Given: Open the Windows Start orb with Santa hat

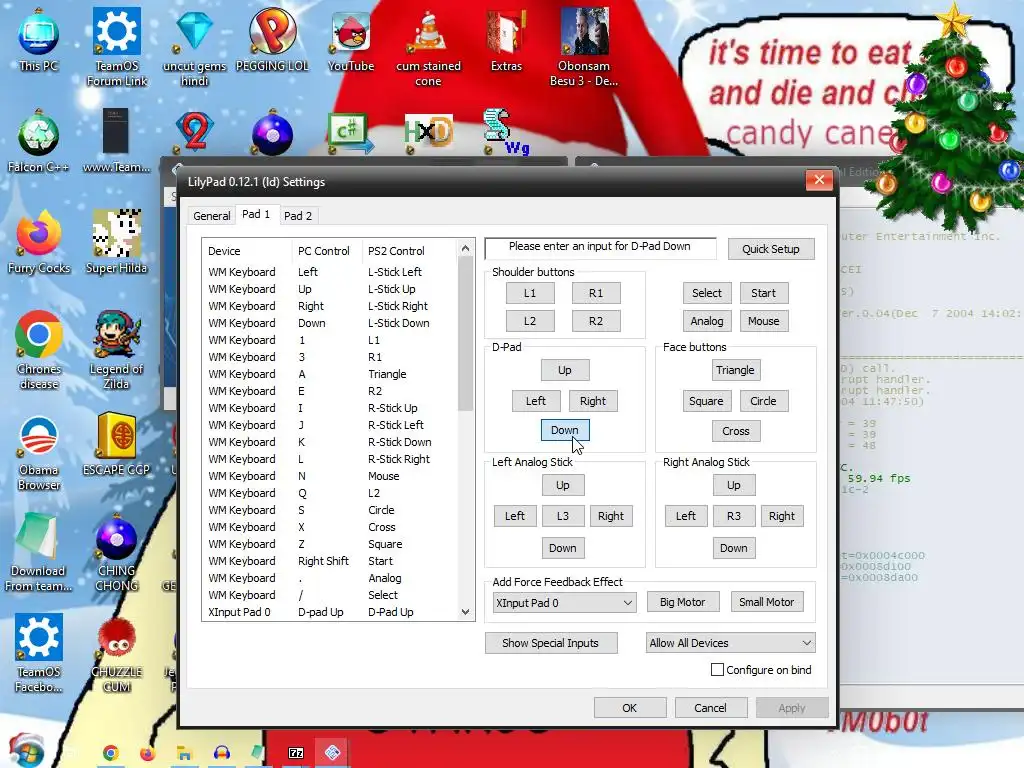Looking at the screenshot, I should [25, 750].
